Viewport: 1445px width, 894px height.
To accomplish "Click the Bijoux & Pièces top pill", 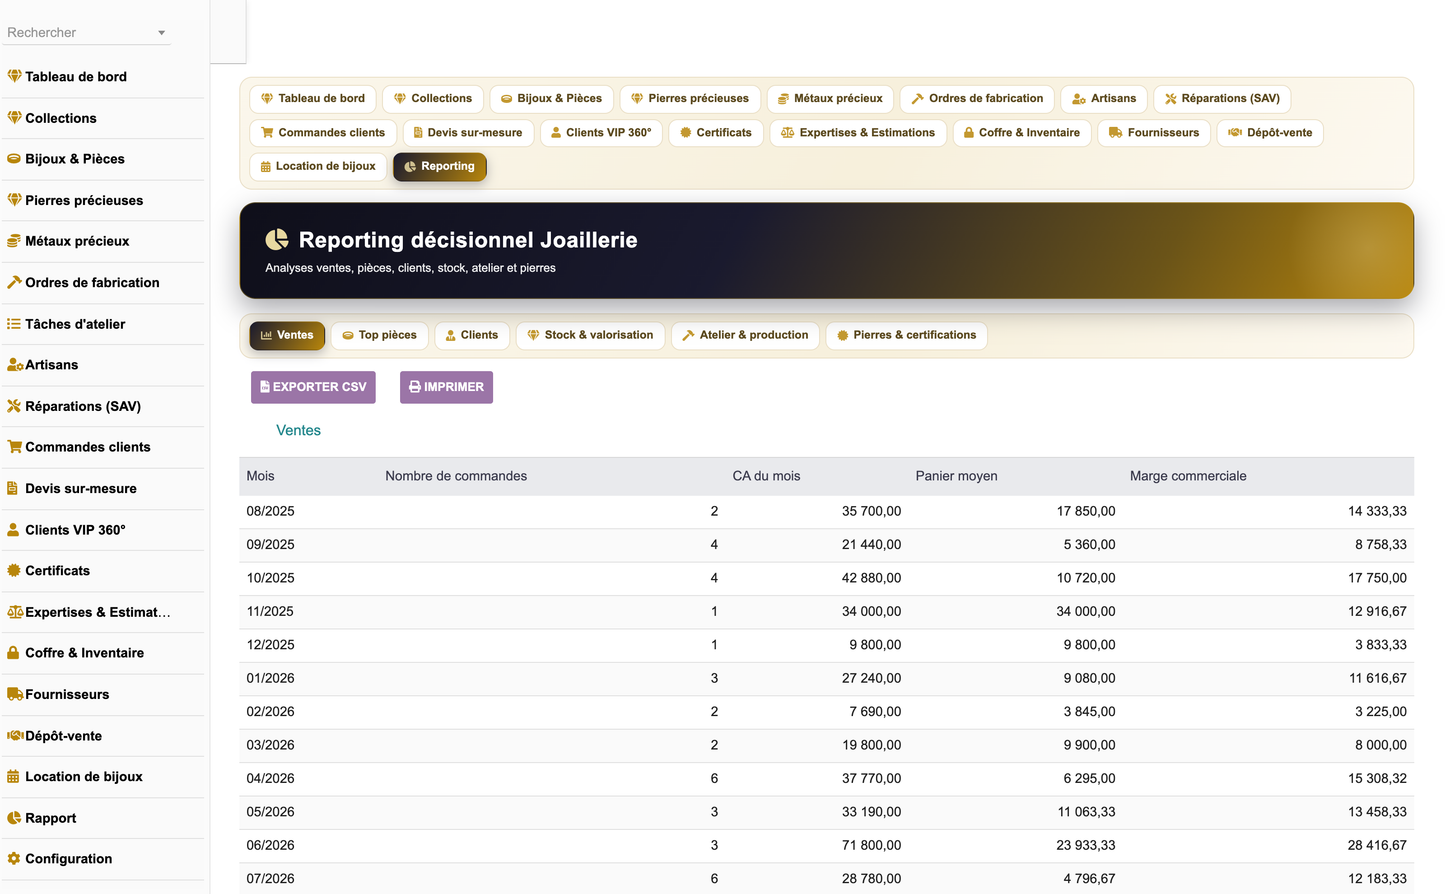I will (x=551, y=99).
